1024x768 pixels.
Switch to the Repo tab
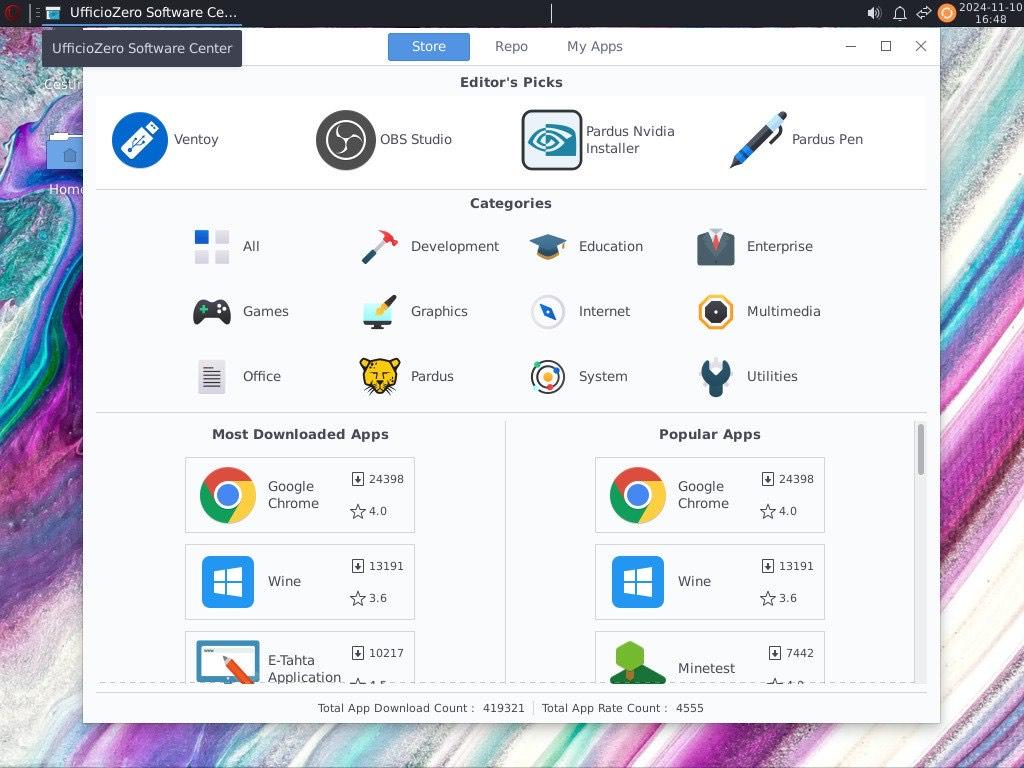(x=511, y=47)
